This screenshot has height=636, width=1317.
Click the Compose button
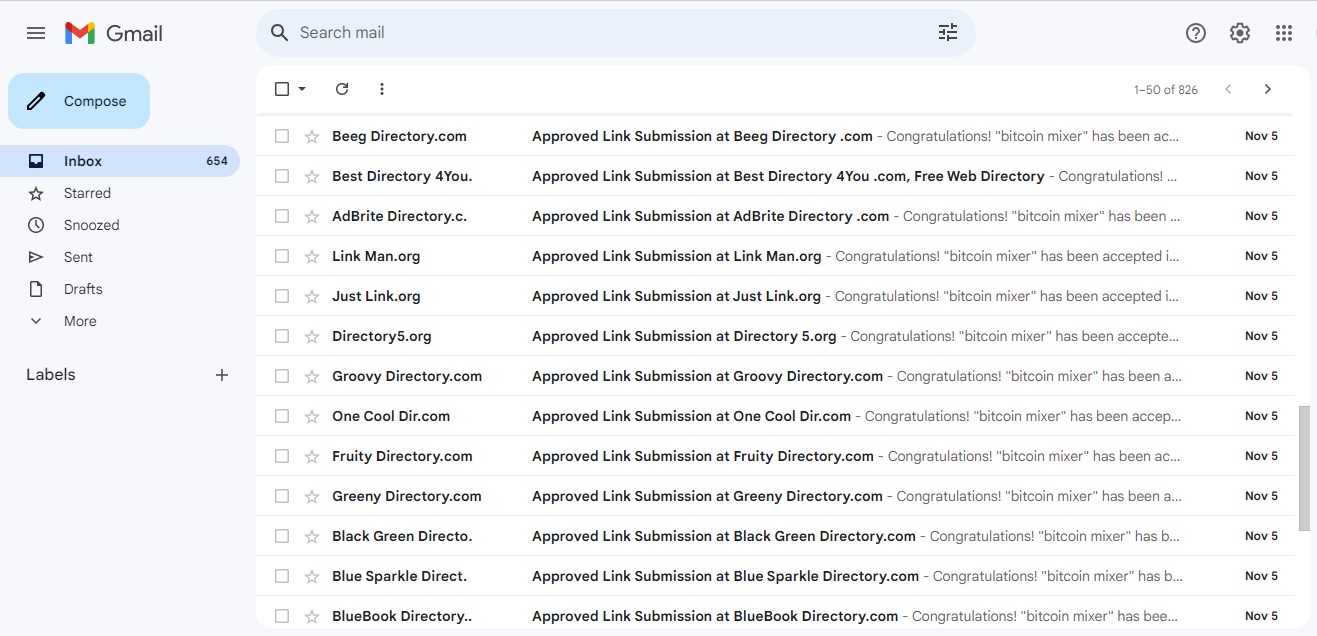pos(79,101)
